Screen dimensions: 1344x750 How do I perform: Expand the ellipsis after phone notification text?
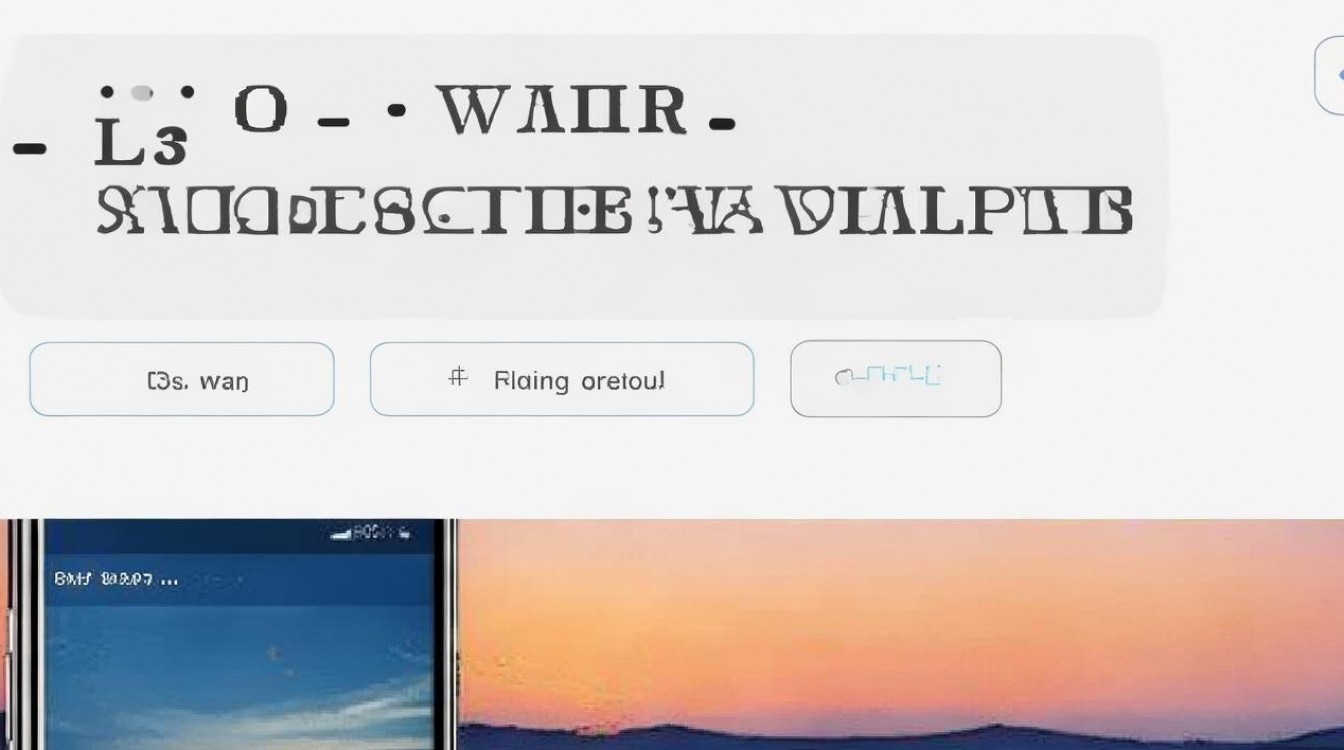[x=169, y=580]
